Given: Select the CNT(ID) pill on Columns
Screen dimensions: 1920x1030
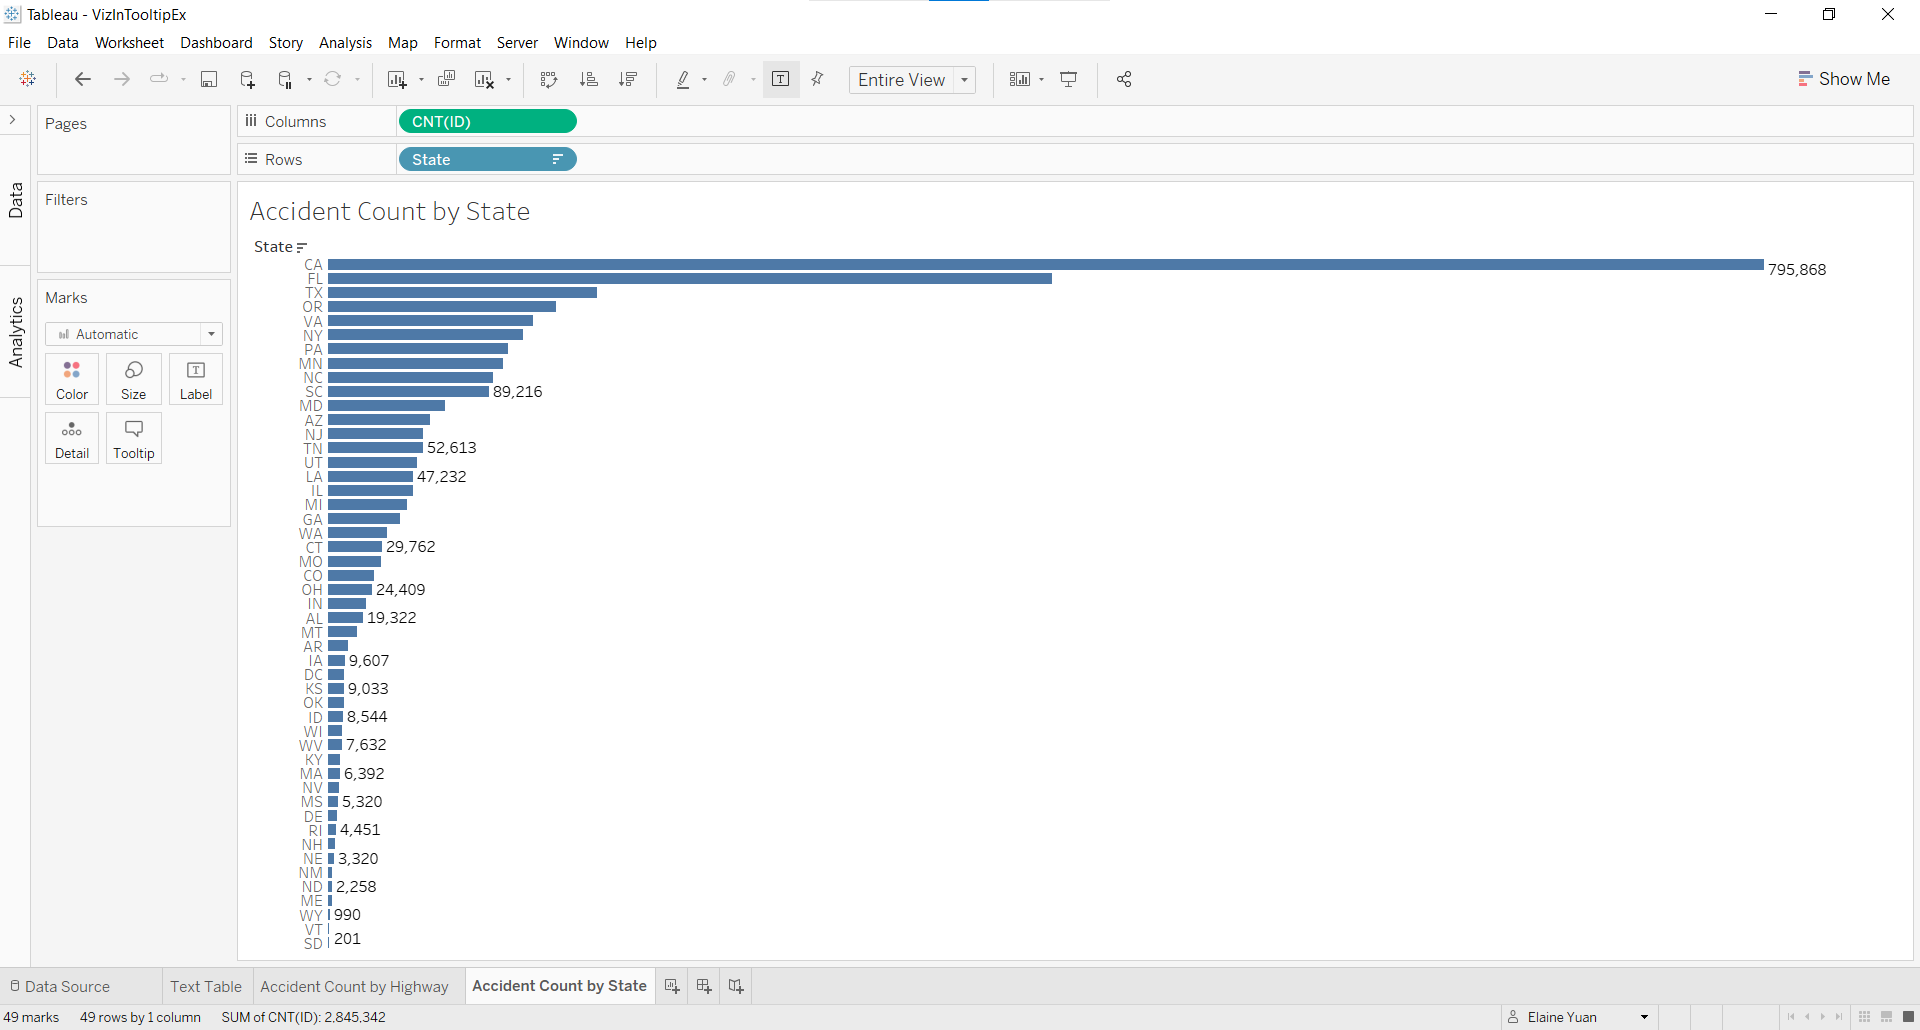Looking at the screenshot, I should pos(487,122).
